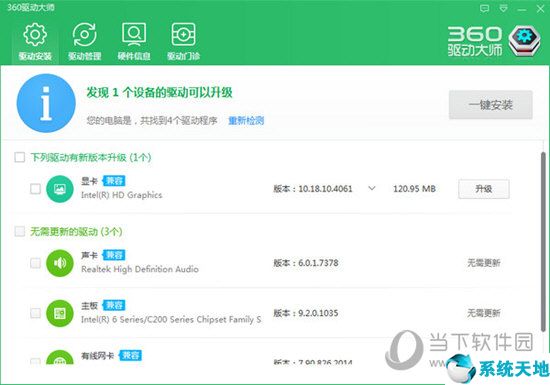This screenshot has width=550, height=385.
Task: Click the driver list vertical scrollbar
Action: click(543, 242)
